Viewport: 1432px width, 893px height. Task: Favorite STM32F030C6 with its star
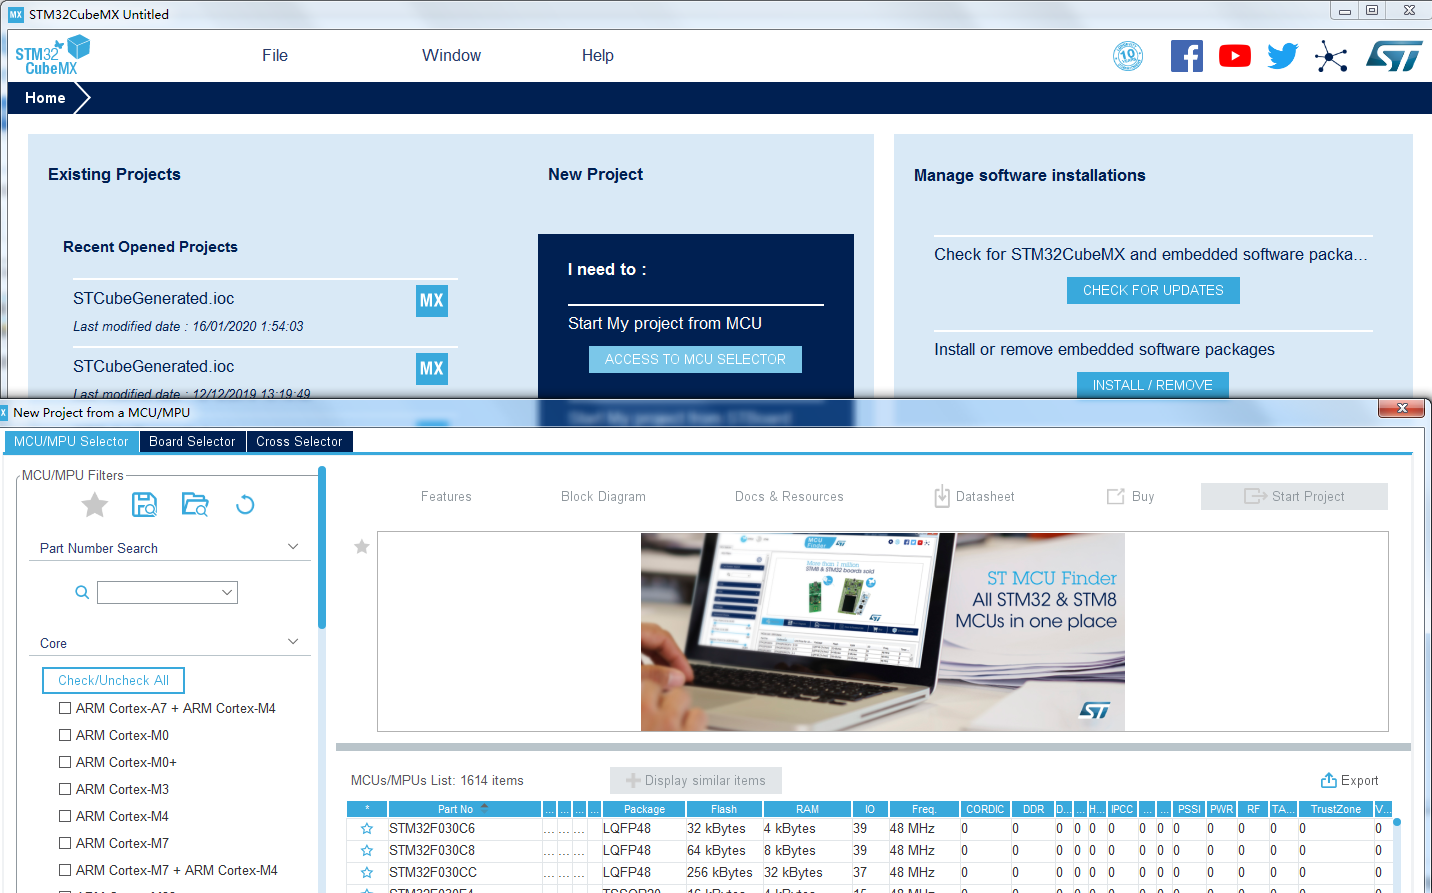pos(367,829)
